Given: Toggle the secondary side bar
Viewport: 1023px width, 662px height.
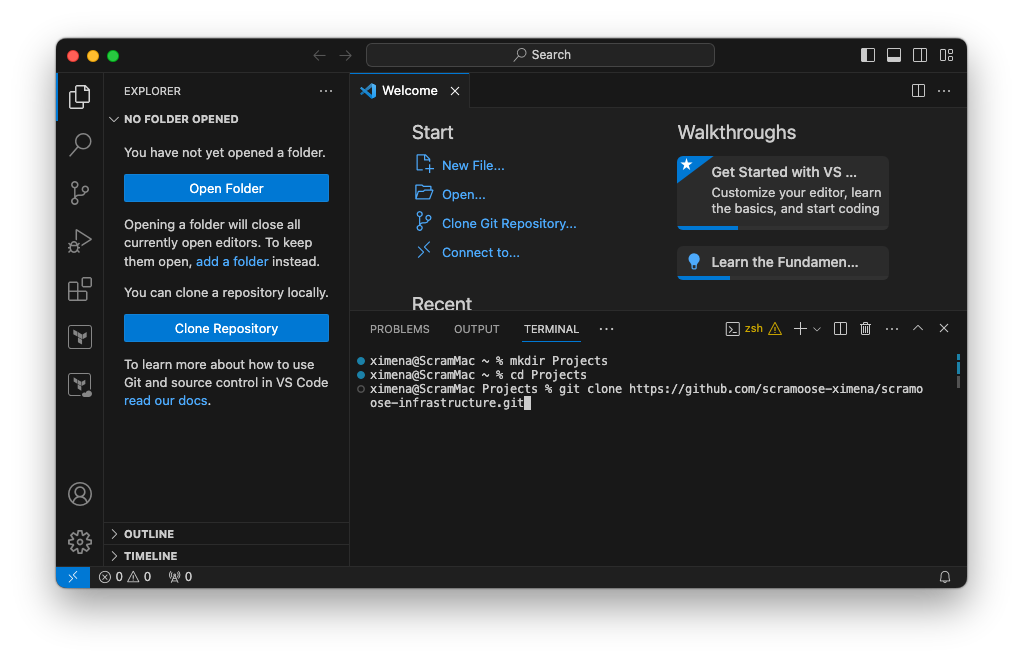Looking at the screenshot, I should point(920,55).
